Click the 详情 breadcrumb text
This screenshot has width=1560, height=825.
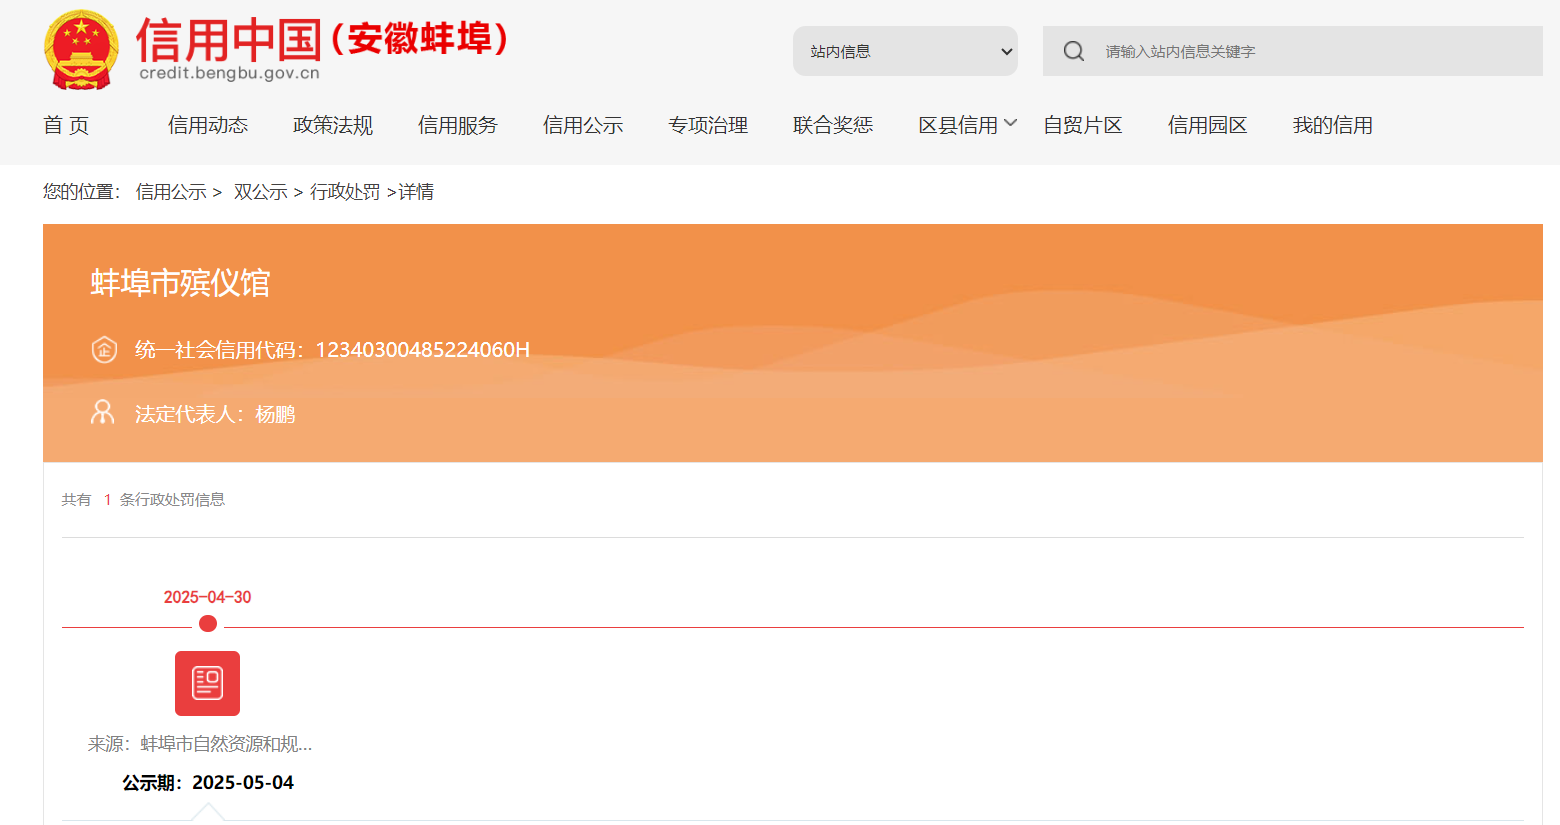click(x=416, y=192)
